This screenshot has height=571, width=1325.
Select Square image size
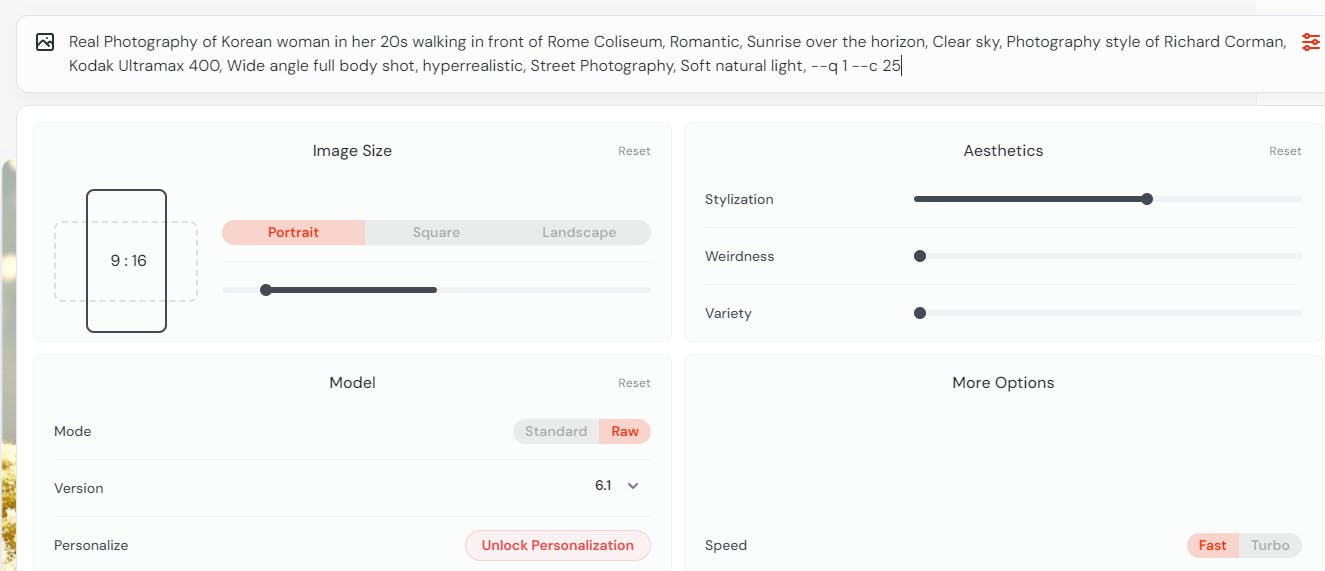pos(436,233)
